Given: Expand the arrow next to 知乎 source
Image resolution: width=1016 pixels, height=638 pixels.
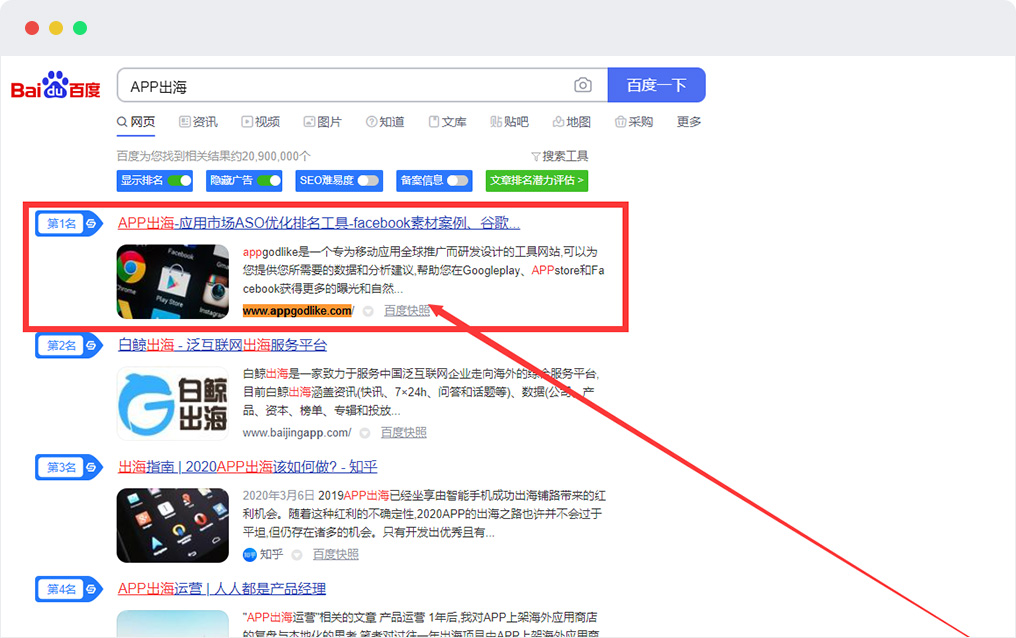Looking at the screenshot, I should 297,554.
